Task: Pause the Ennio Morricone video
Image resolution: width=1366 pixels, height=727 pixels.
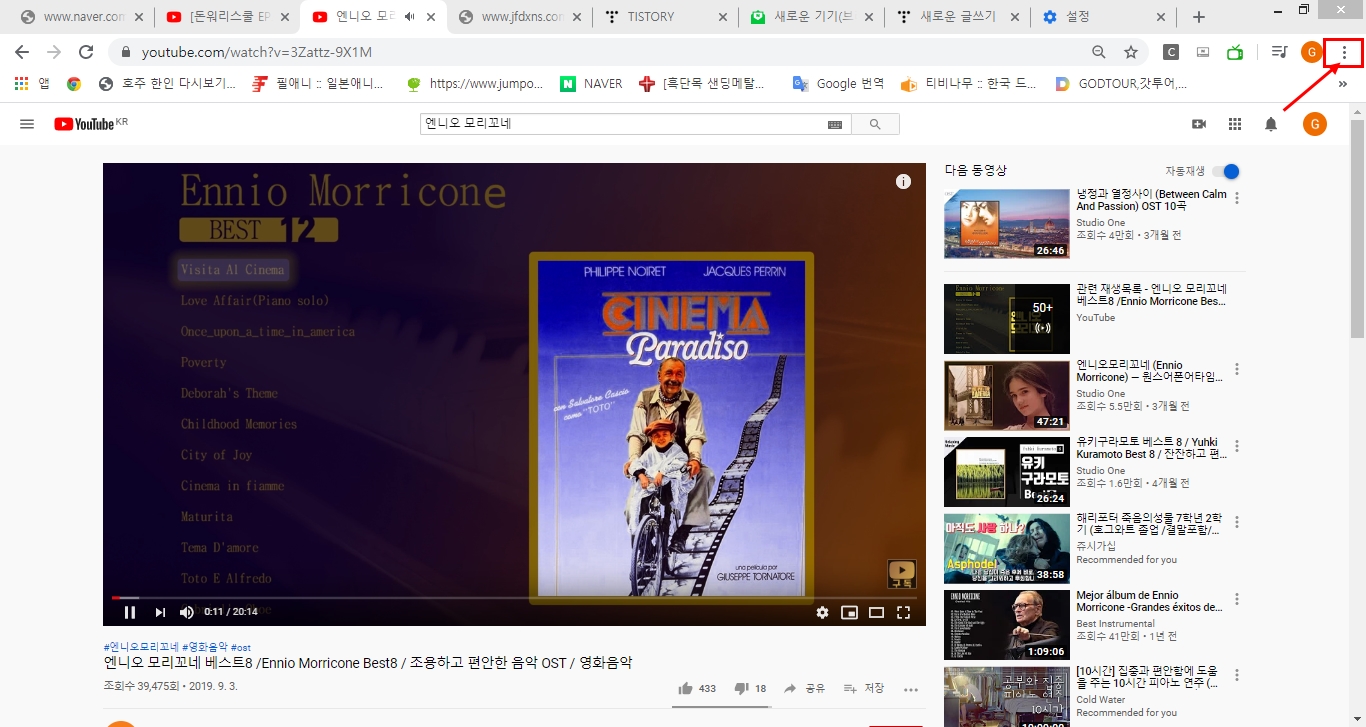Action: (x=130, y=612)
